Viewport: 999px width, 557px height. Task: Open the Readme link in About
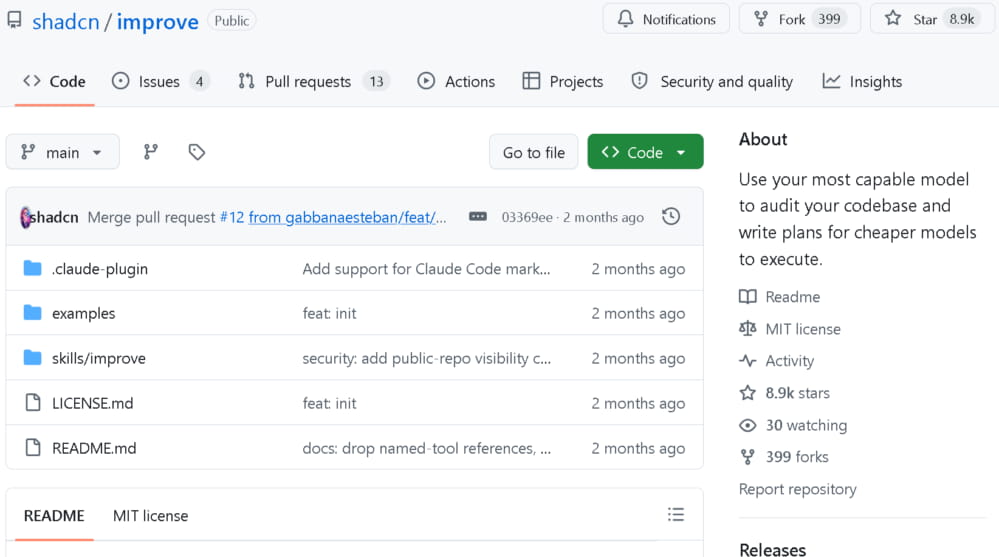click(779, 297)
